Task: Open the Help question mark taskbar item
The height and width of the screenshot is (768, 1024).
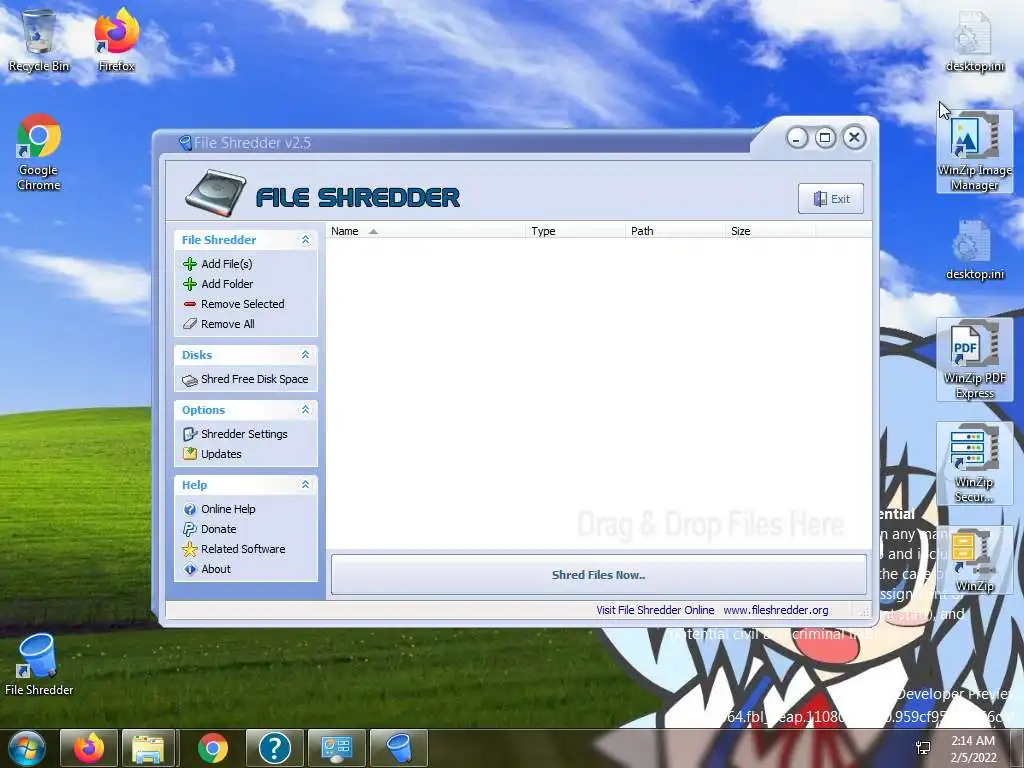Action: tap(274, 748)
